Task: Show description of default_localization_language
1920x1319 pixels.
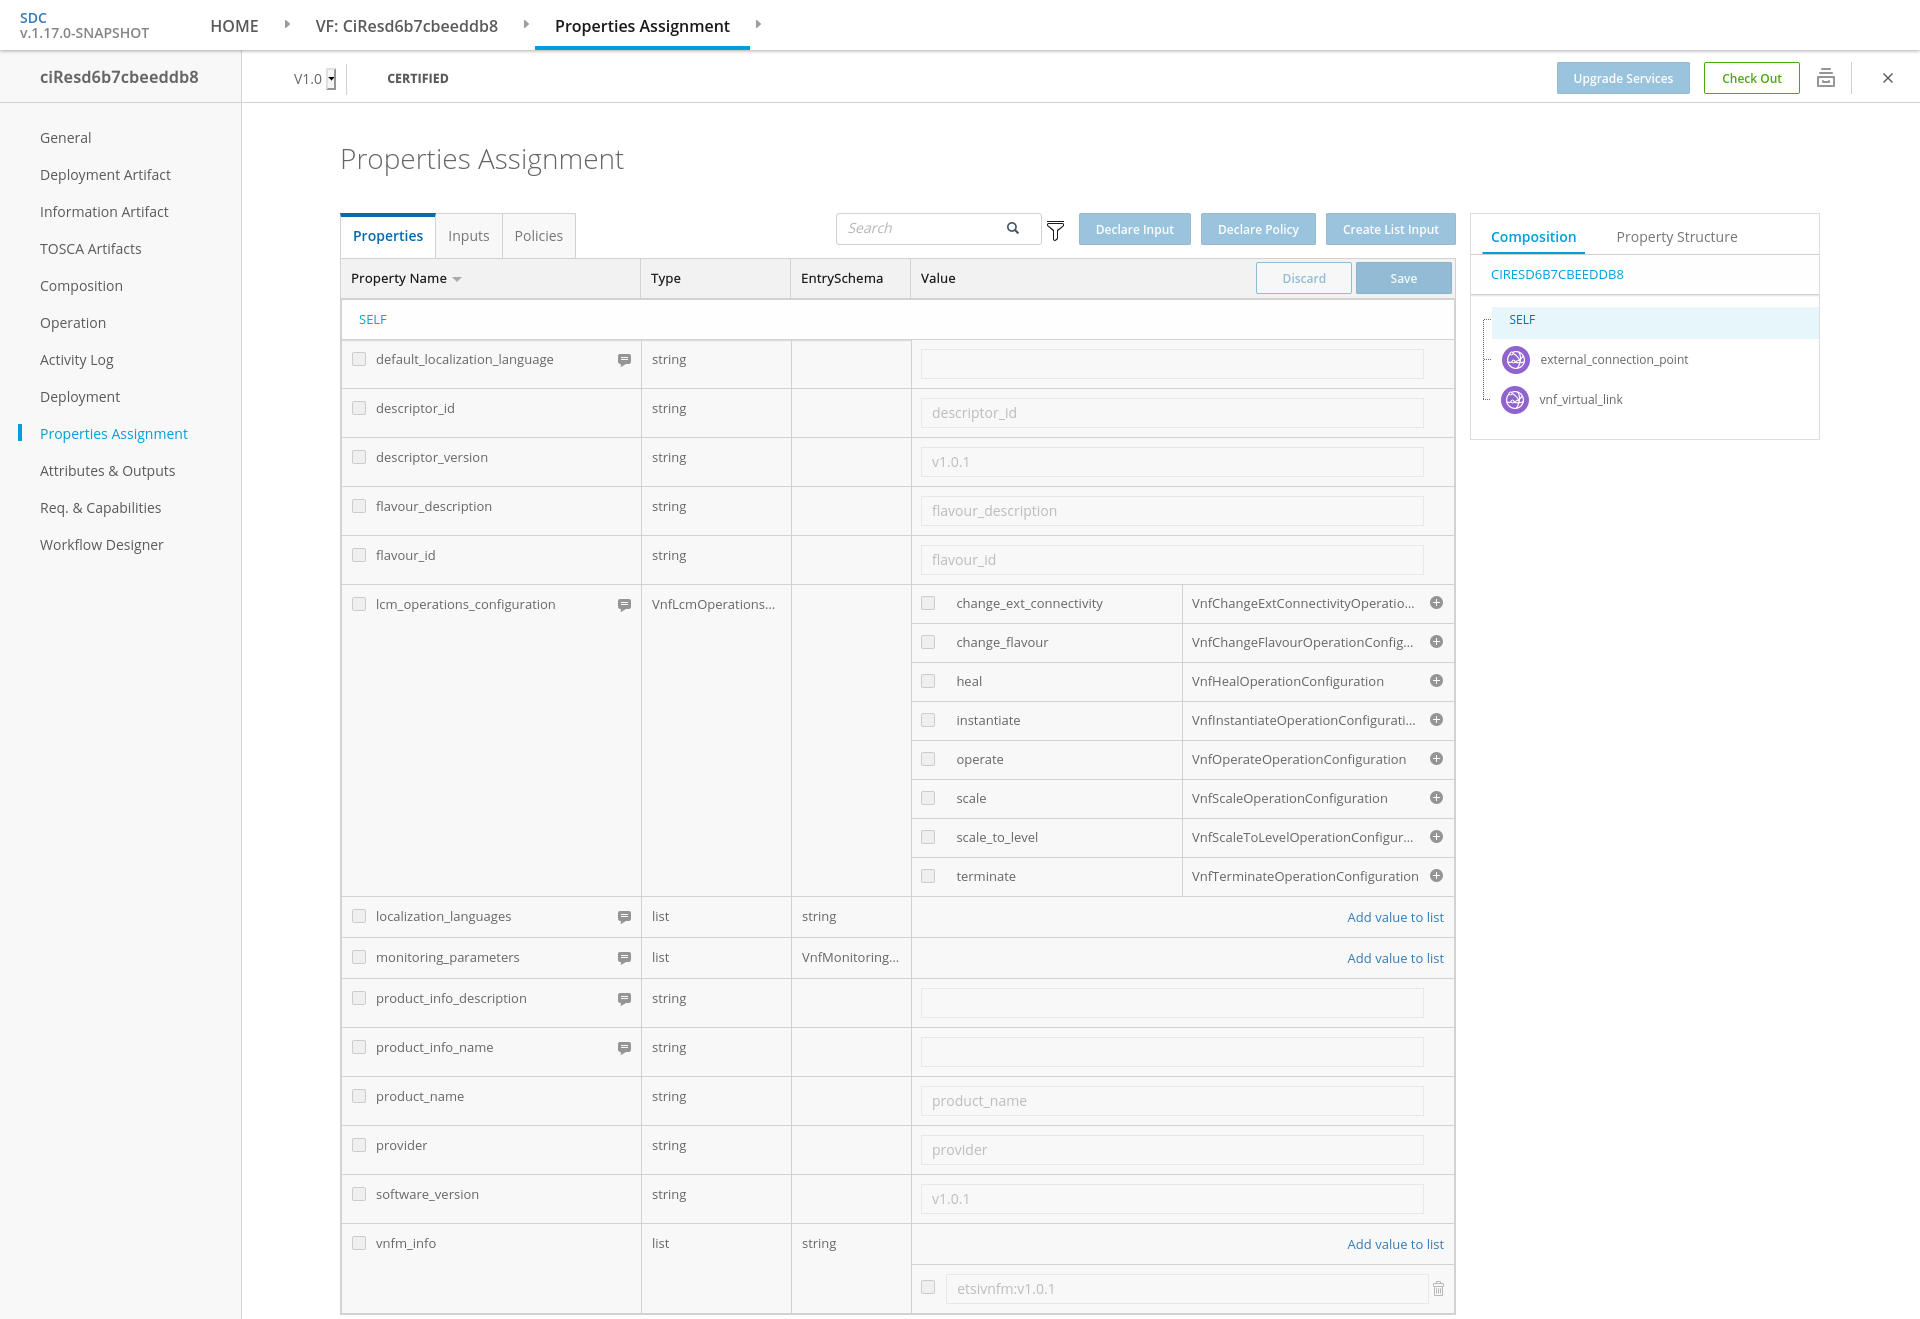Action: [624, 360]
